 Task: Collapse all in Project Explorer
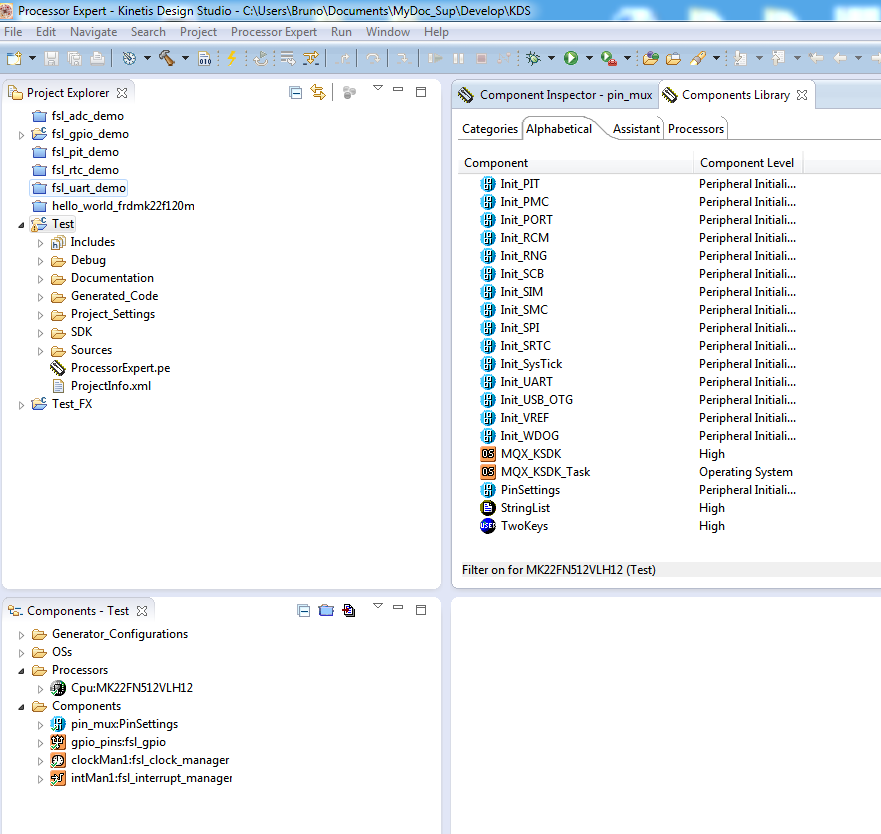pyautogui.click(x=296, y=93)
